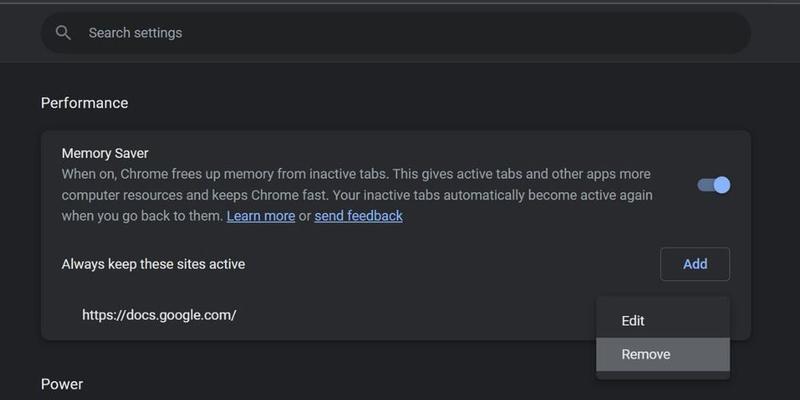The width and height of the screenshot is (800, 400).
Task: Click empty space right of docs.google.com entry
Action: (x=408, y=315)
